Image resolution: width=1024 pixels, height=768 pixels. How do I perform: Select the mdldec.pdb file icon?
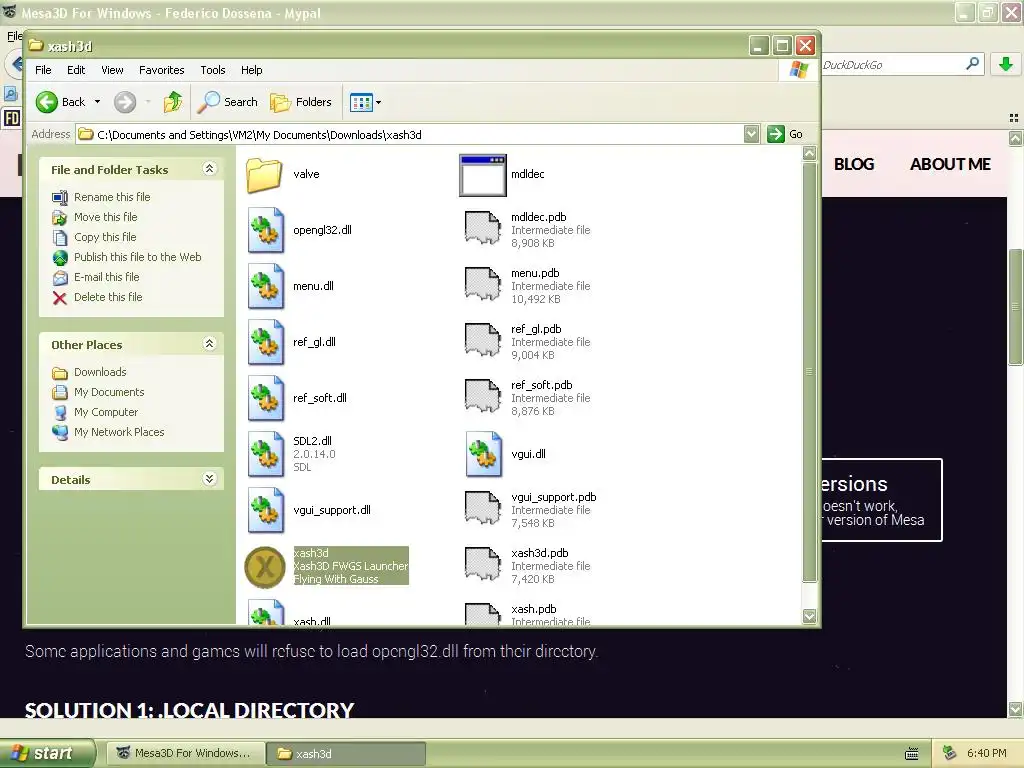(x=483, y=227)
